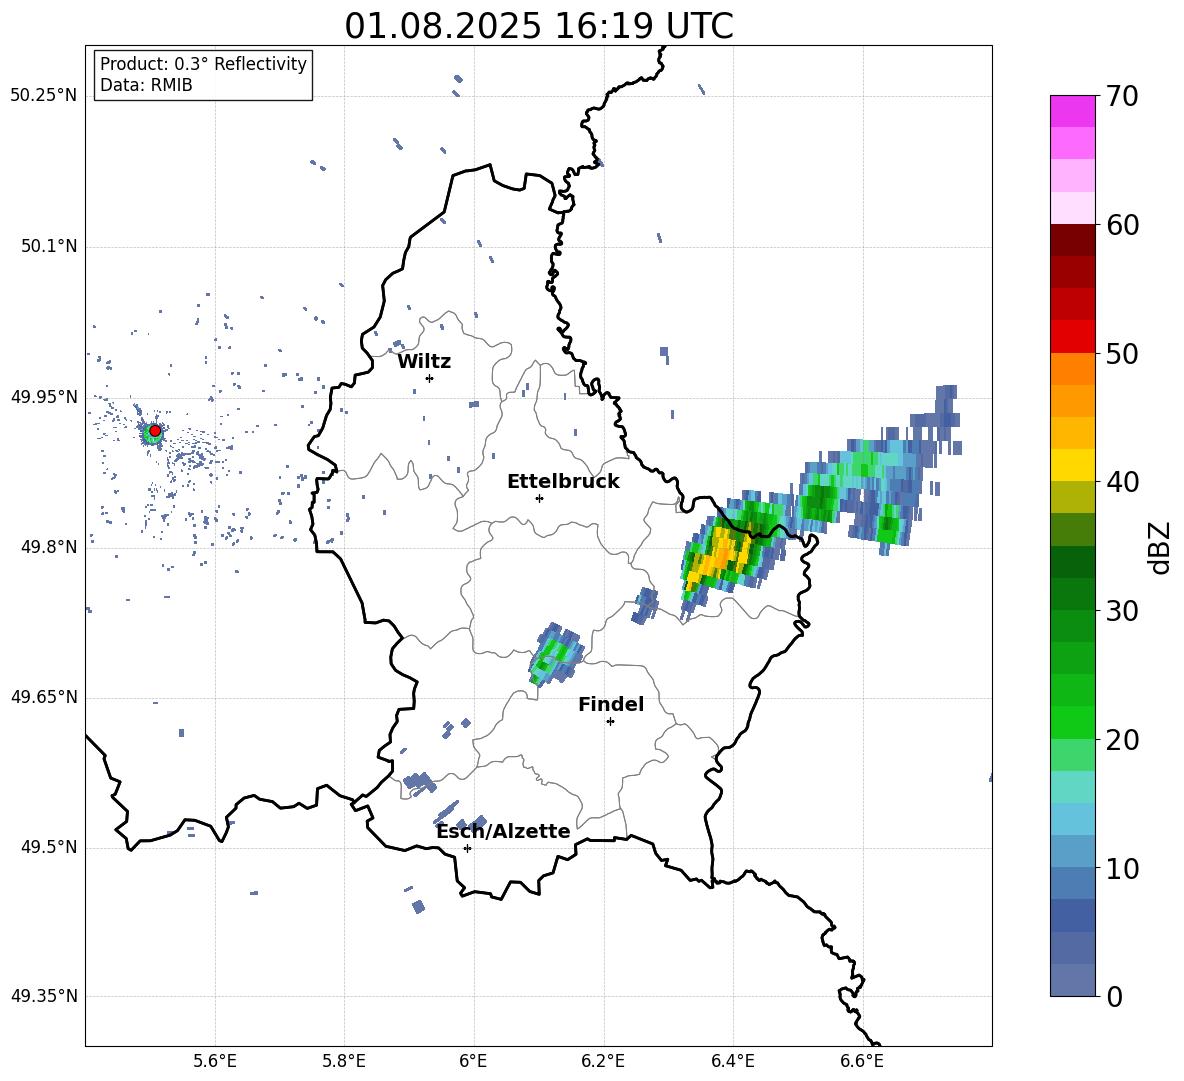Viewport: 1184px width, 1081px height.
Task: Click the bright red colorbar segment near 50
Action: [1072, 337]
